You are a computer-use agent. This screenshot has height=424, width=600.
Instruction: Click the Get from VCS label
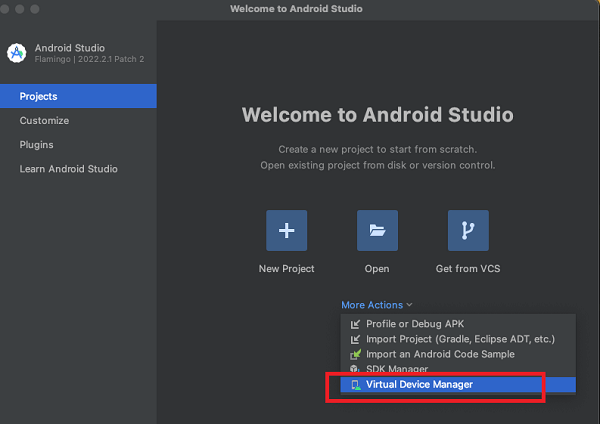(468, 269)
